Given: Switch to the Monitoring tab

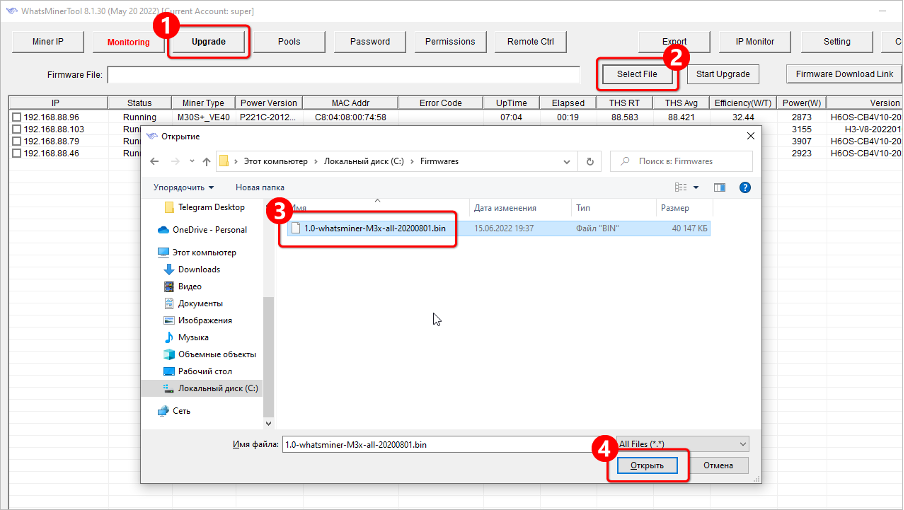Looking at the screenshot, I should [128, 42].
